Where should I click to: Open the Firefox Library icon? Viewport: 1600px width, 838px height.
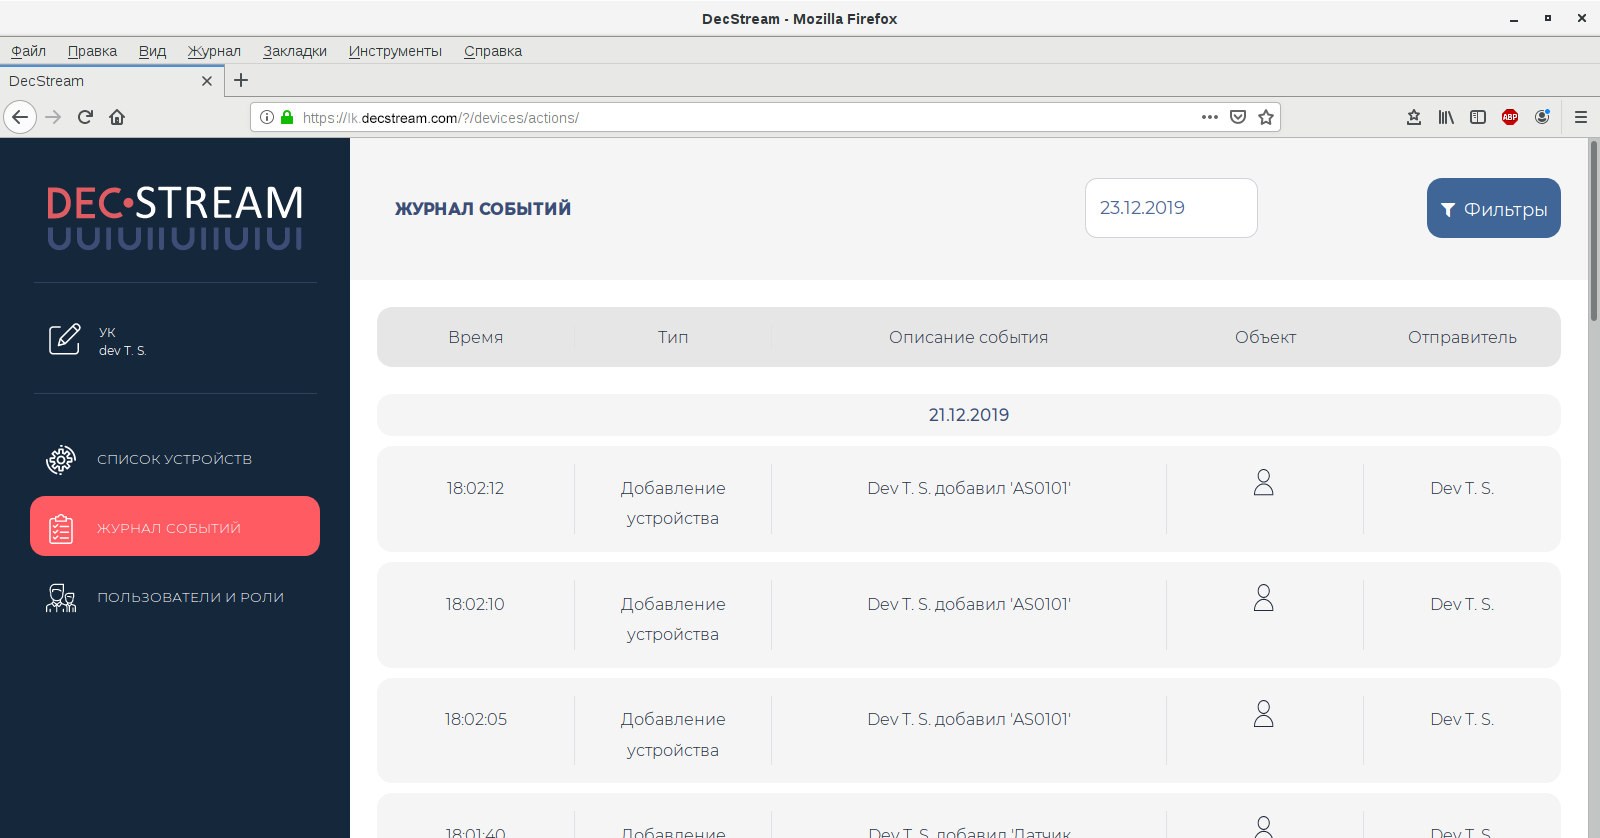[x=1446, y=117]
